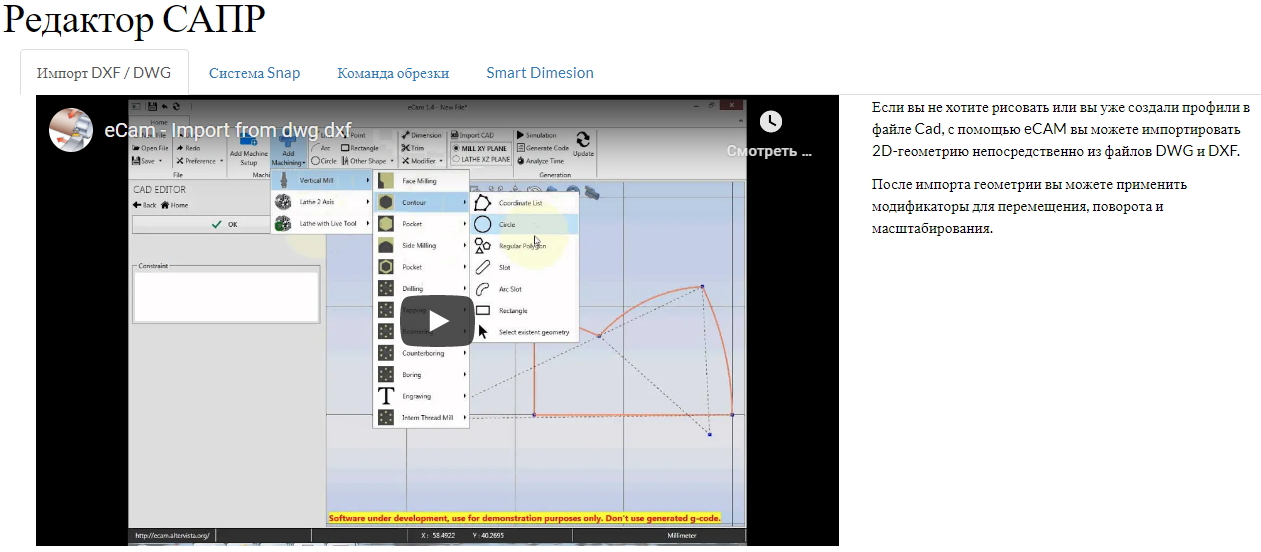Expand the Tapping submenu arrow

click(x=465, y=310)
